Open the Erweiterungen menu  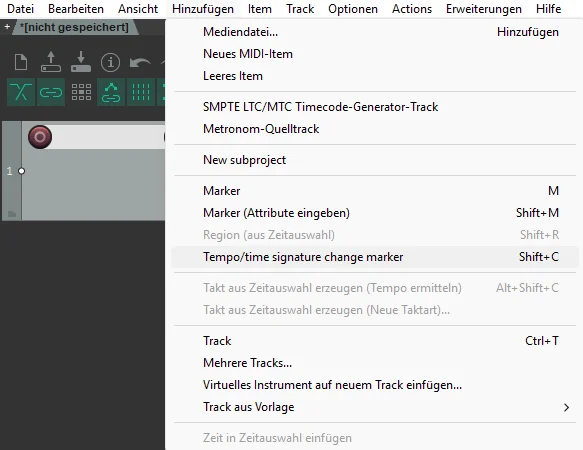(484, 9)
